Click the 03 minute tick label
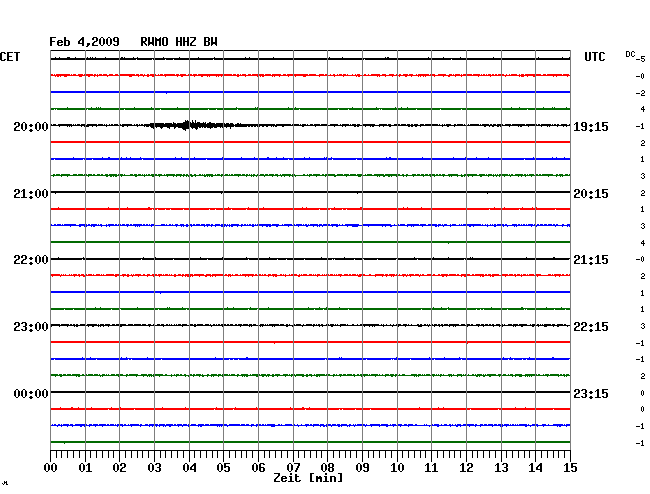The height and width of the screenshot is (494, 650). click(x=154, y=467)
